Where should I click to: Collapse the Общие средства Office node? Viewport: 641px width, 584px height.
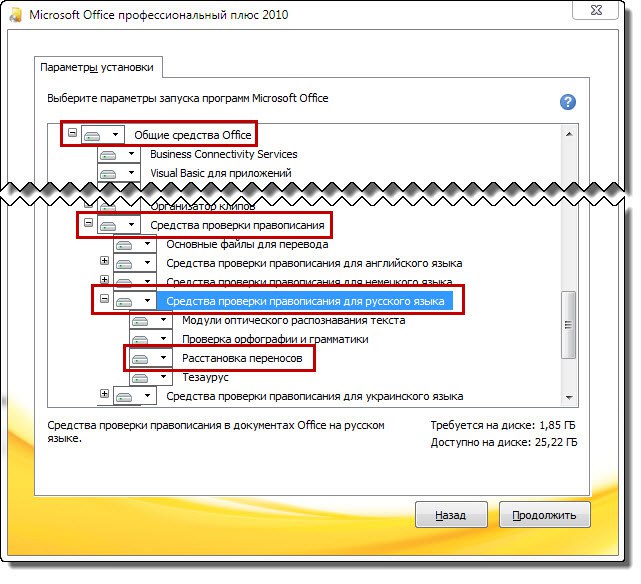[x=72, y=133]
